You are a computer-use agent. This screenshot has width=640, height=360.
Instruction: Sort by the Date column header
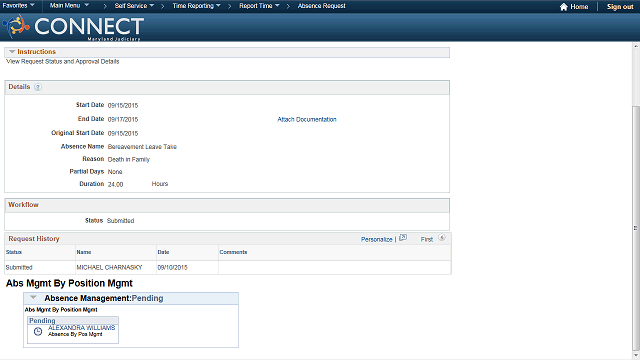163,252
